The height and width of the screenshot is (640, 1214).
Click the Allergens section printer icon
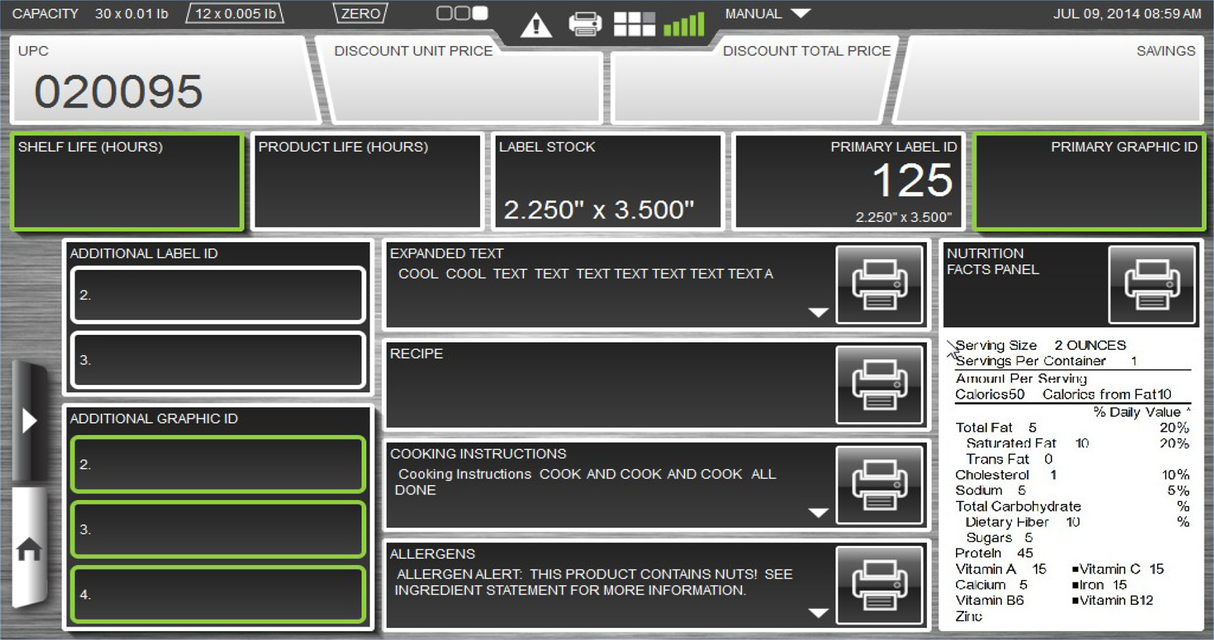(879, 585)
